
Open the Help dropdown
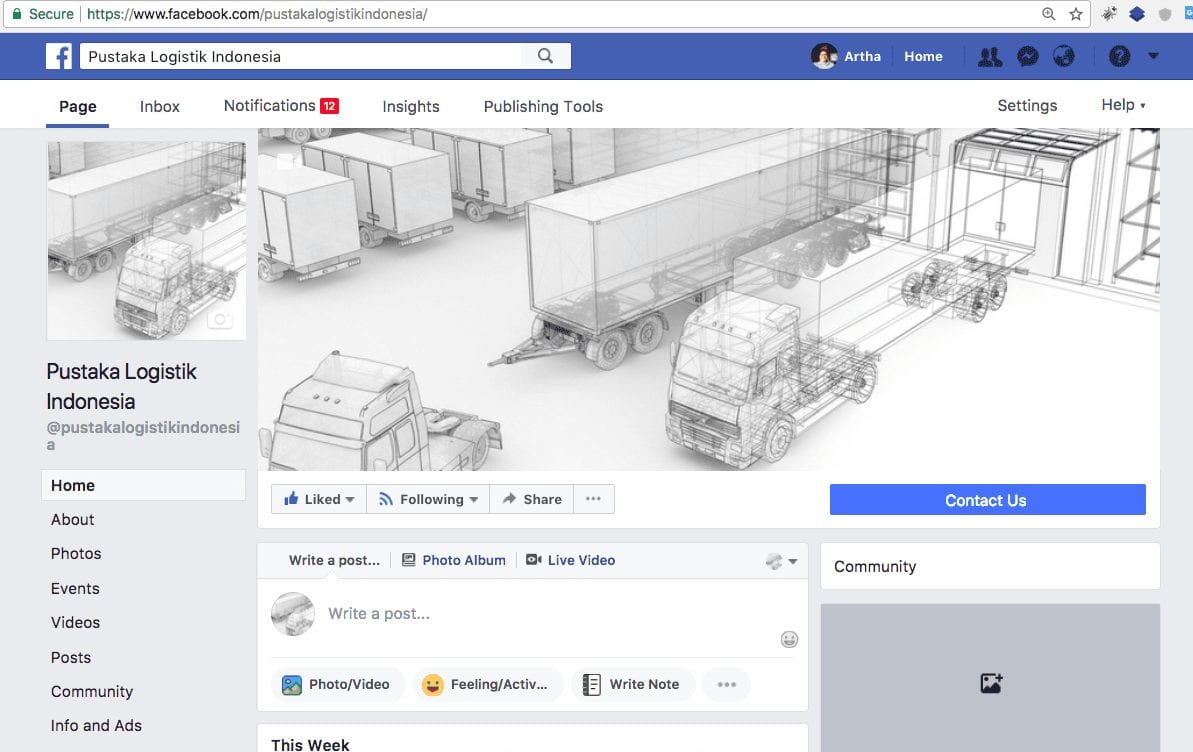[1123, 105]
